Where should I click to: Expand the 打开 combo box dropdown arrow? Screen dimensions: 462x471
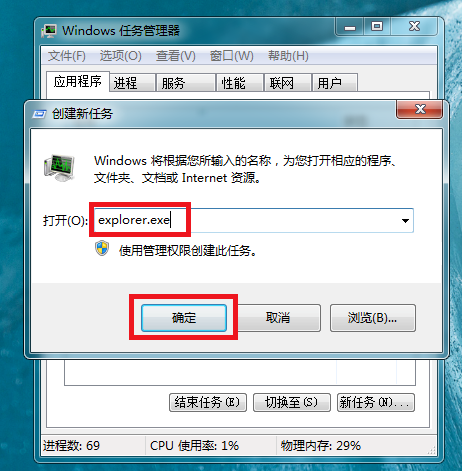(405, 221)
